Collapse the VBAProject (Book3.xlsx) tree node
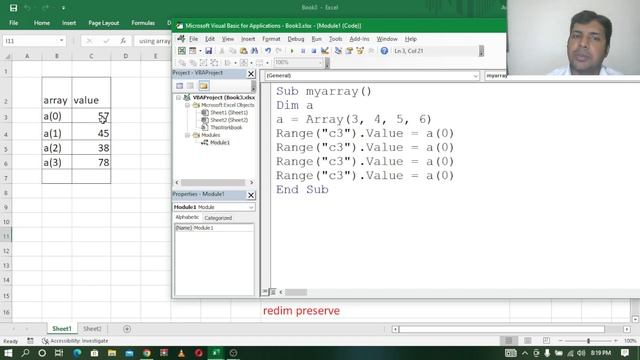This screenshot has width=640, height=360. [178, 98]
